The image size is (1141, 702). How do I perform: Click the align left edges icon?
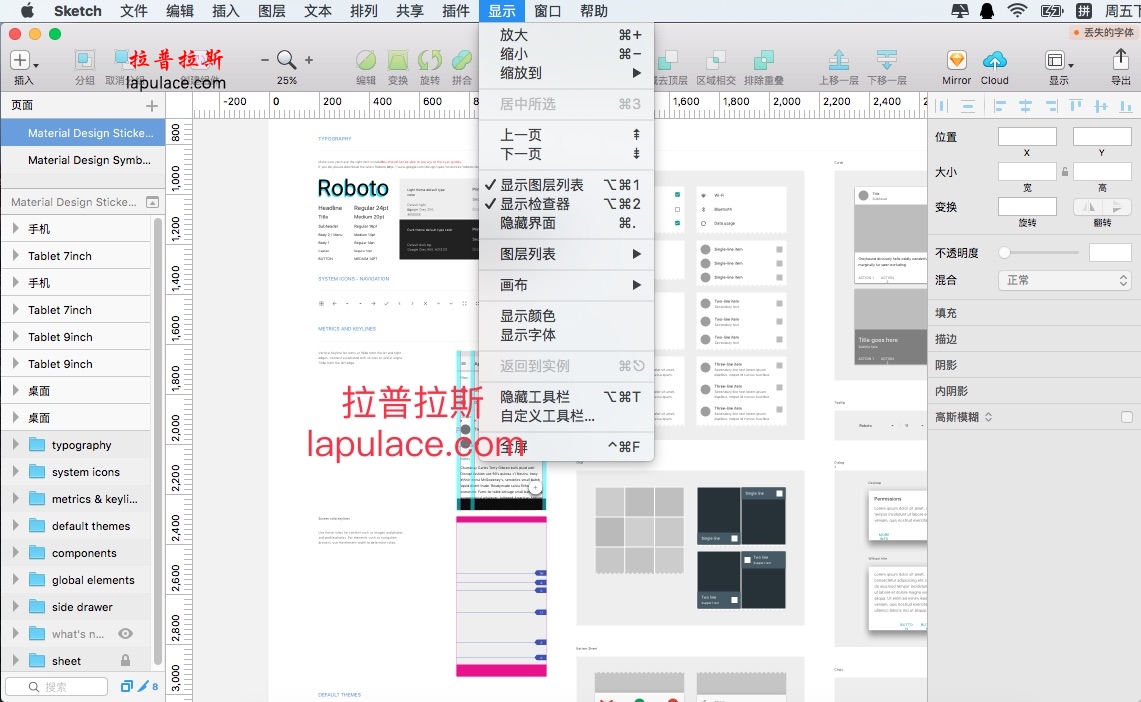click(x=1000, y=106)
